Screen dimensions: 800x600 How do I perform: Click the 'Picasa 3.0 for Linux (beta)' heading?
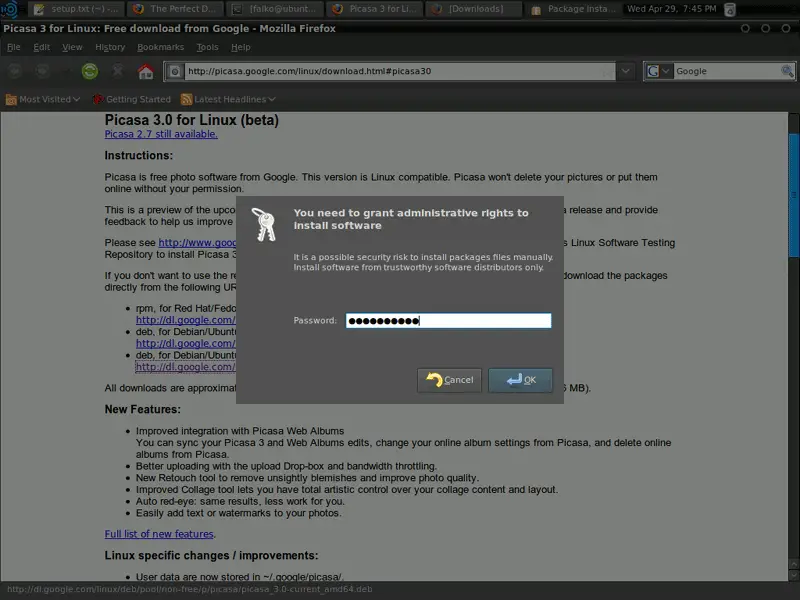coord(192,120)
